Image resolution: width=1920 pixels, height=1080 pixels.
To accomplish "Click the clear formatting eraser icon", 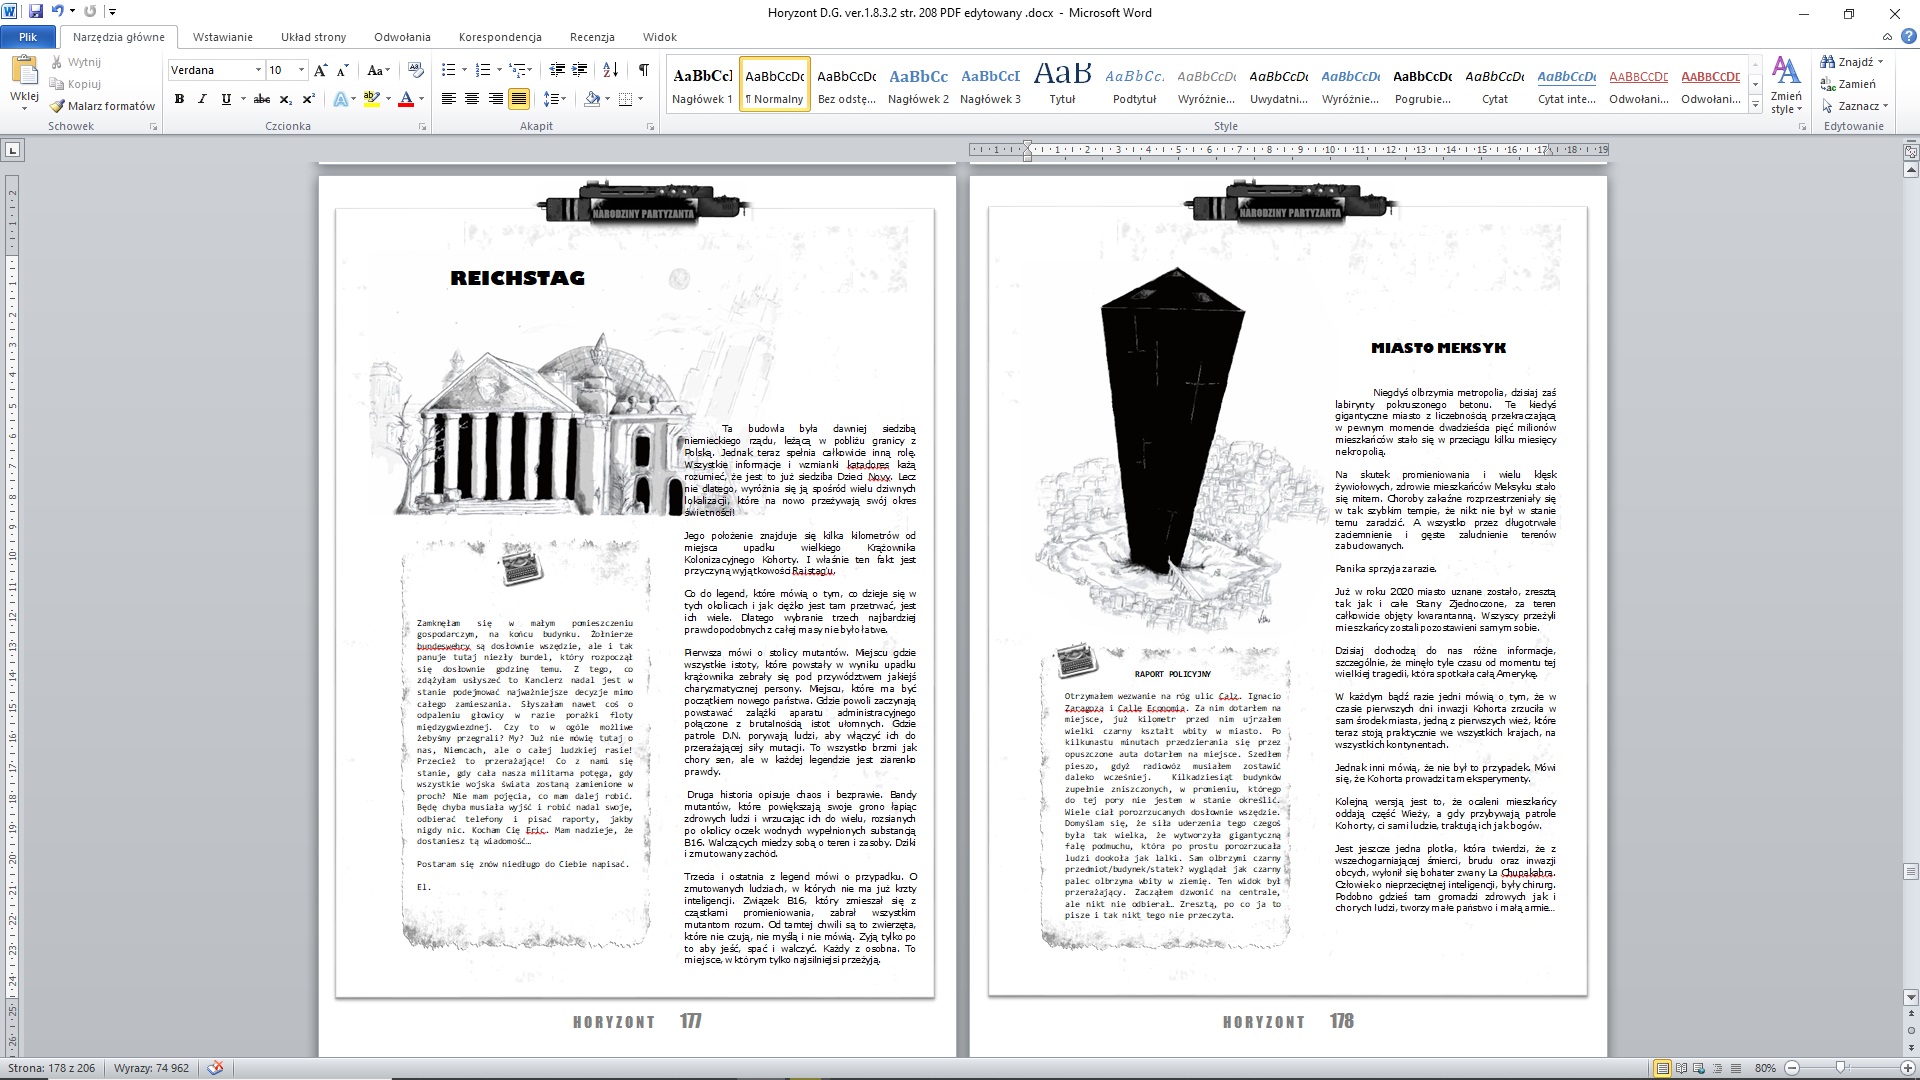I will pos(416,70).
